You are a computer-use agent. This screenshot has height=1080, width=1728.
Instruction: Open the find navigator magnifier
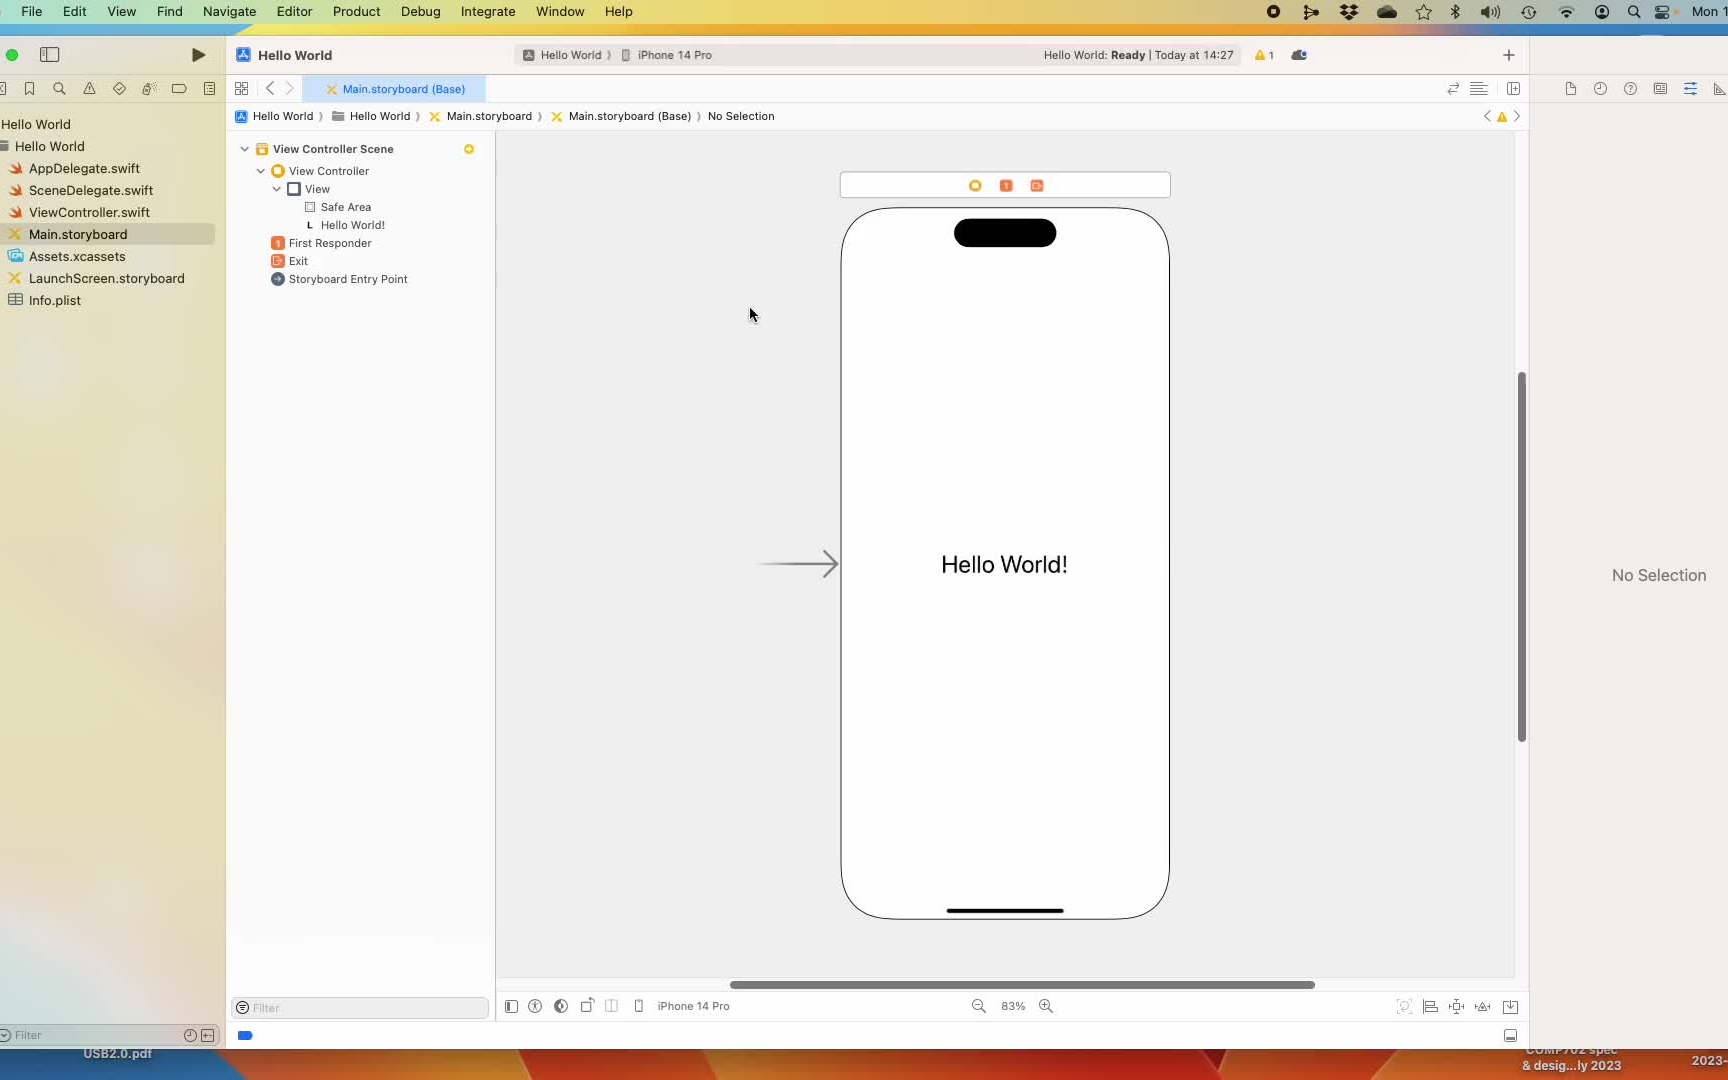59,89
